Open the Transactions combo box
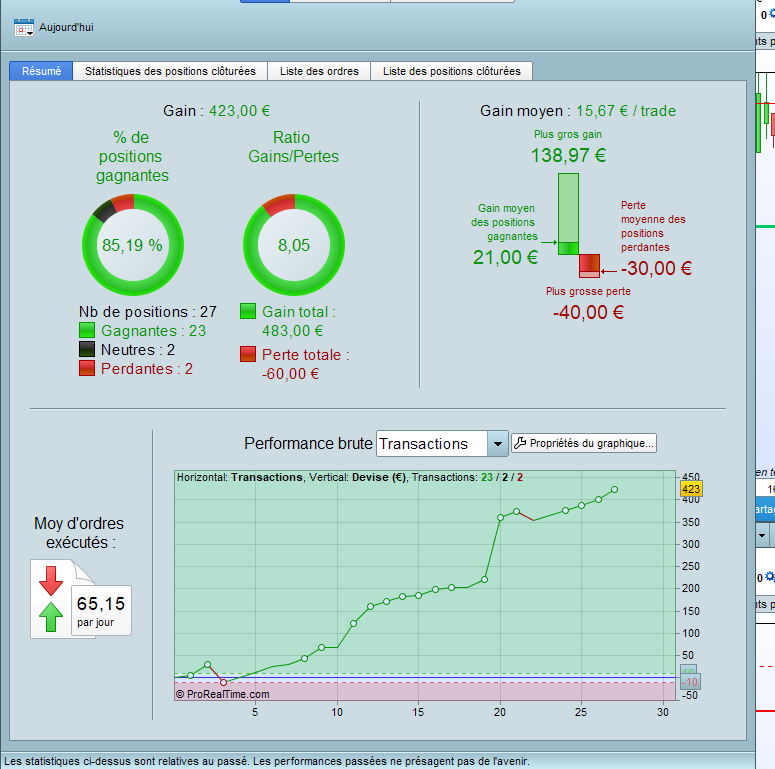 [442, 444]
